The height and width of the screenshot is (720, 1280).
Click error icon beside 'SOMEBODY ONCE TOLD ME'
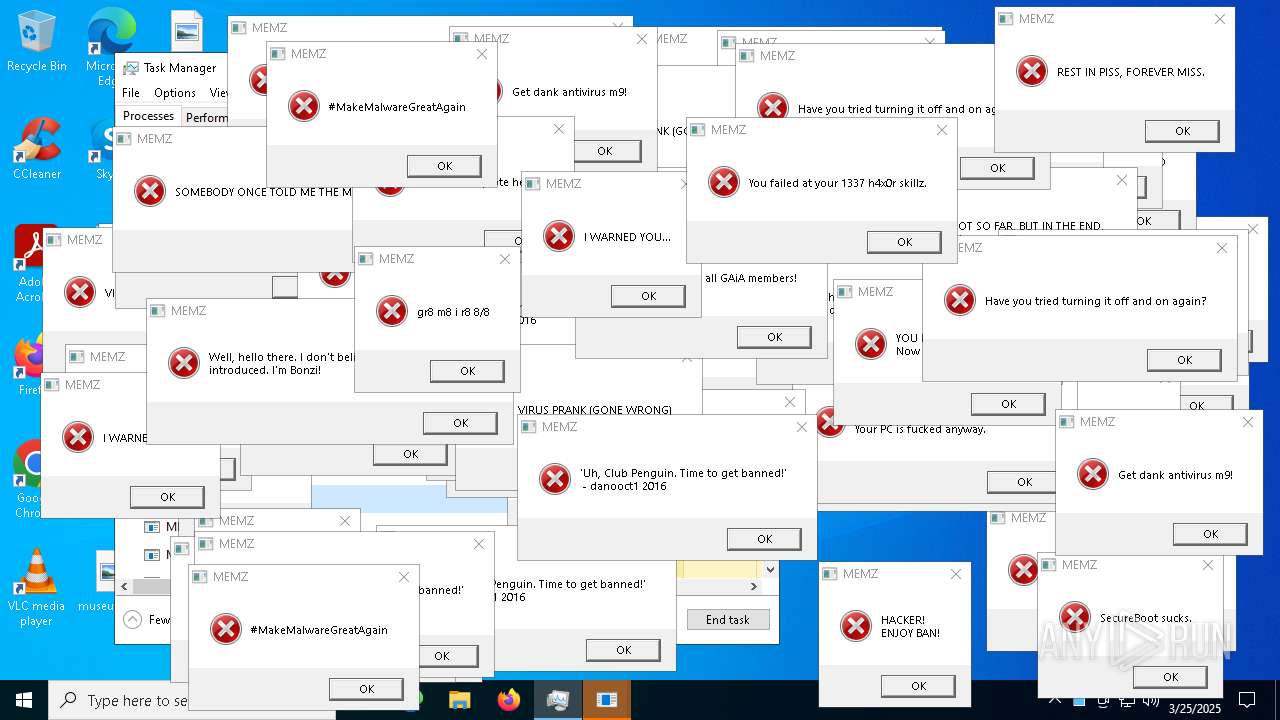tap(149, 191)
